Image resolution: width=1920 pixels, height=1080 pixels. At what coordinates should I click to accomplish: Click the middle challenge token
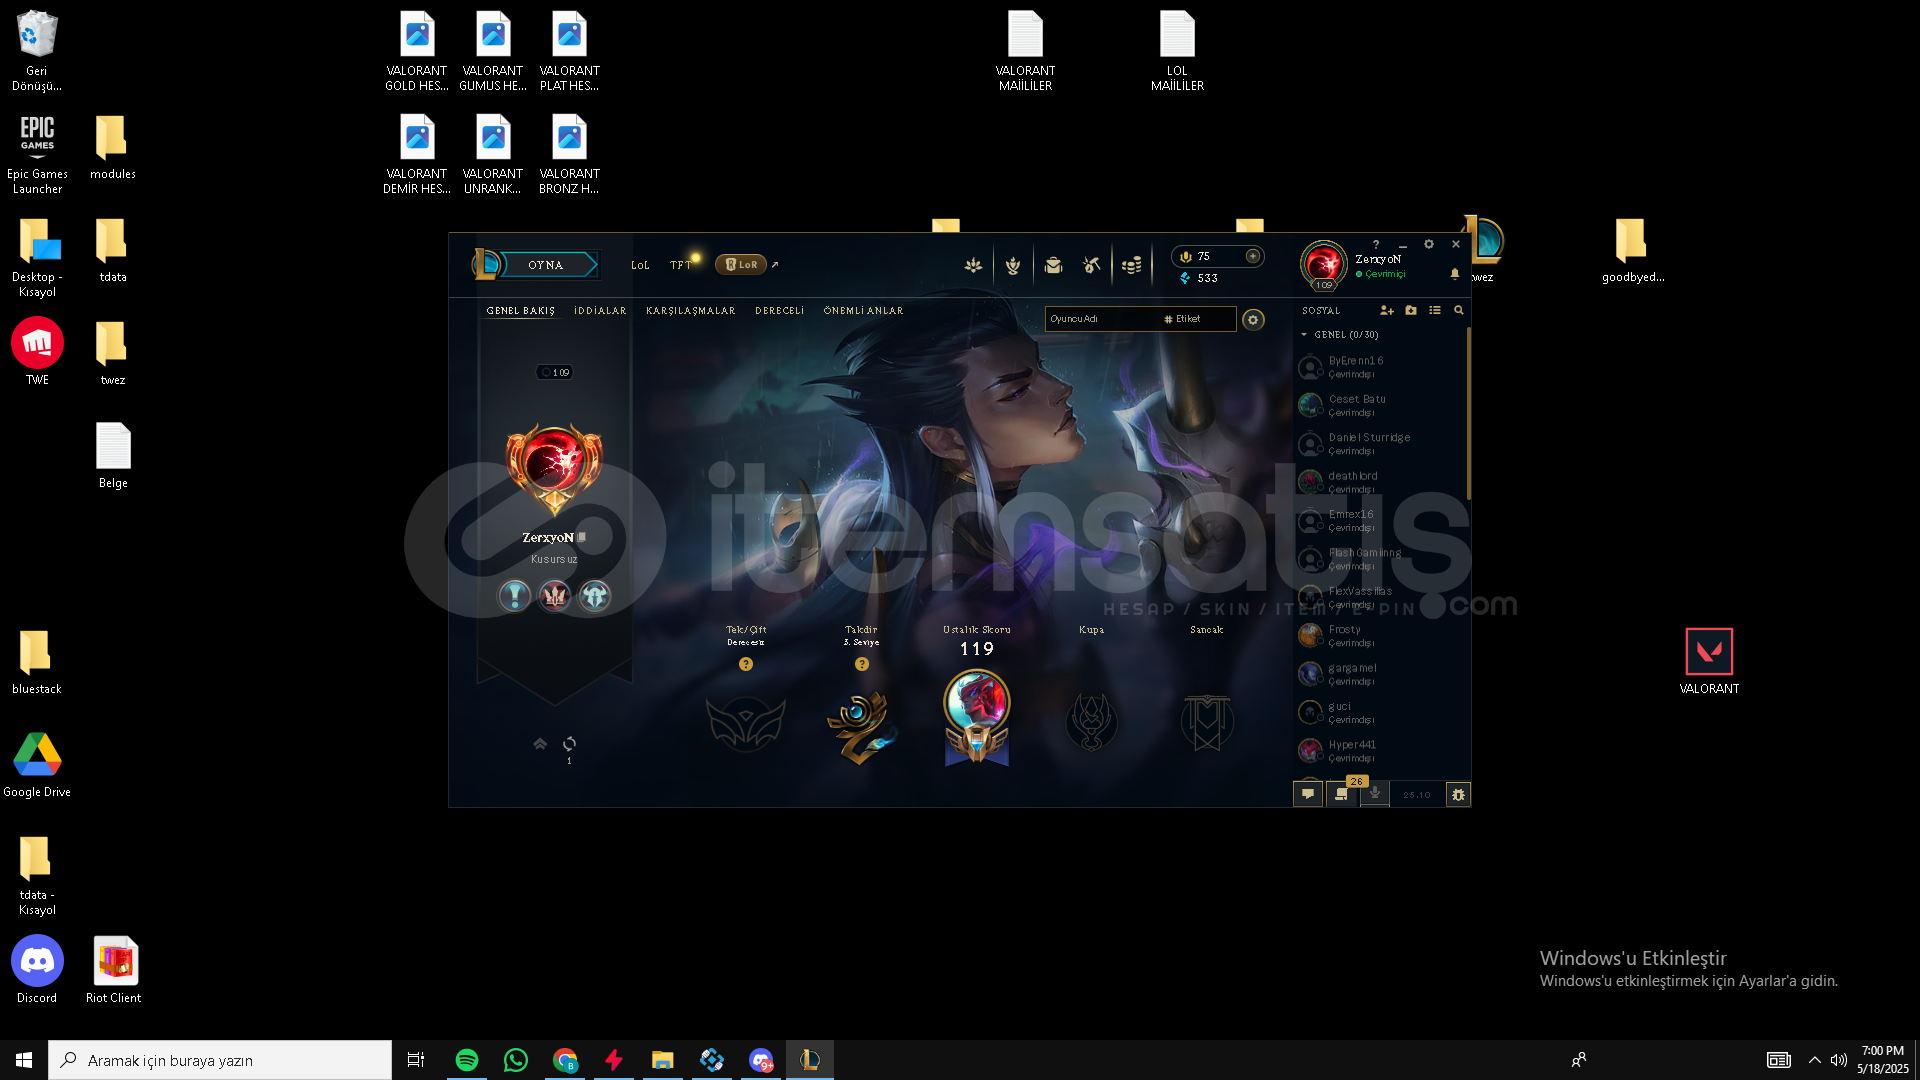tap(555, 596)
